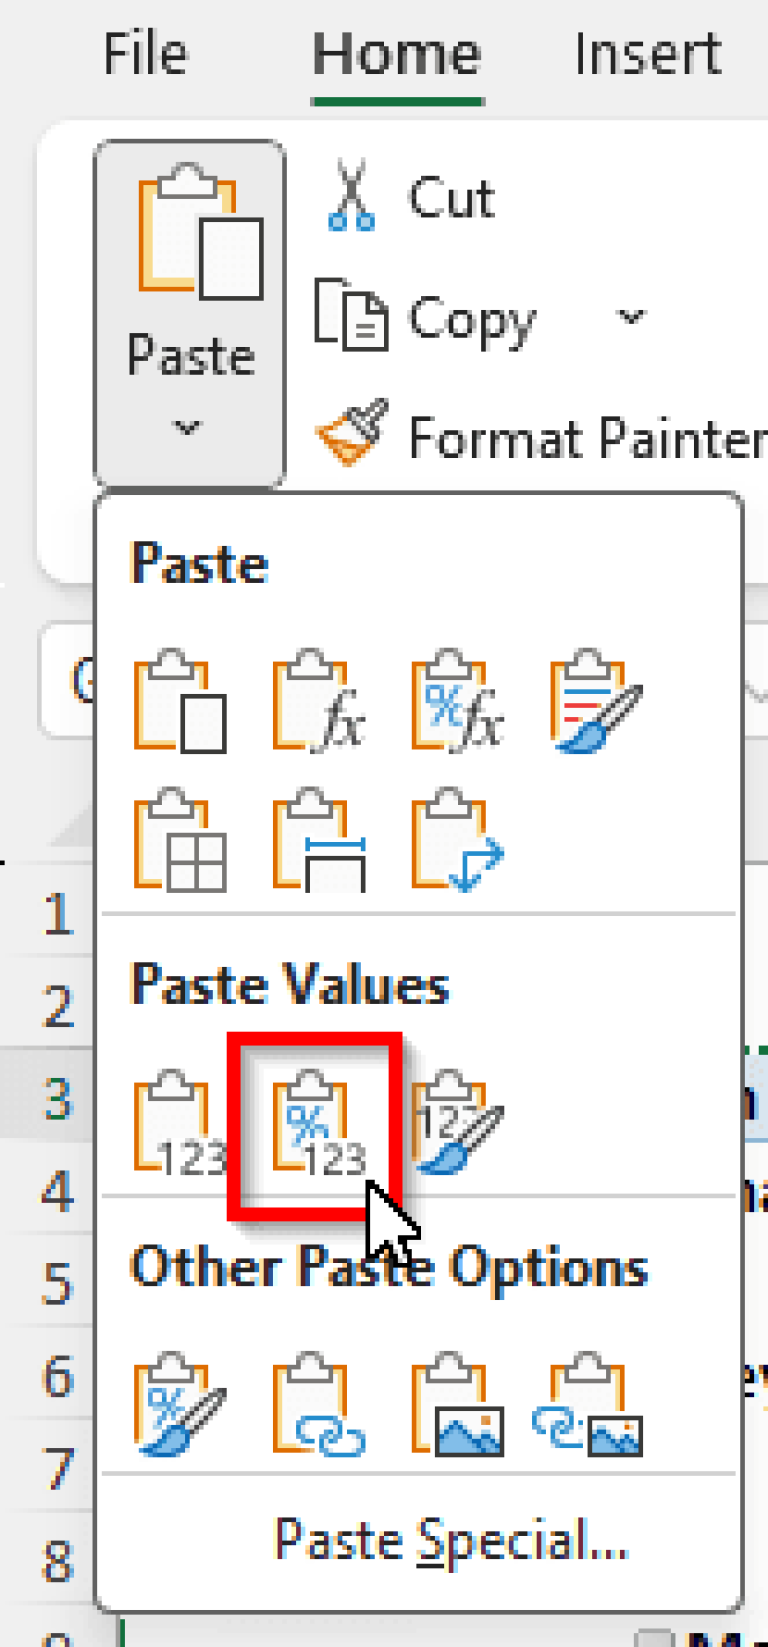Select the No Borders paste option

[180, 845]
